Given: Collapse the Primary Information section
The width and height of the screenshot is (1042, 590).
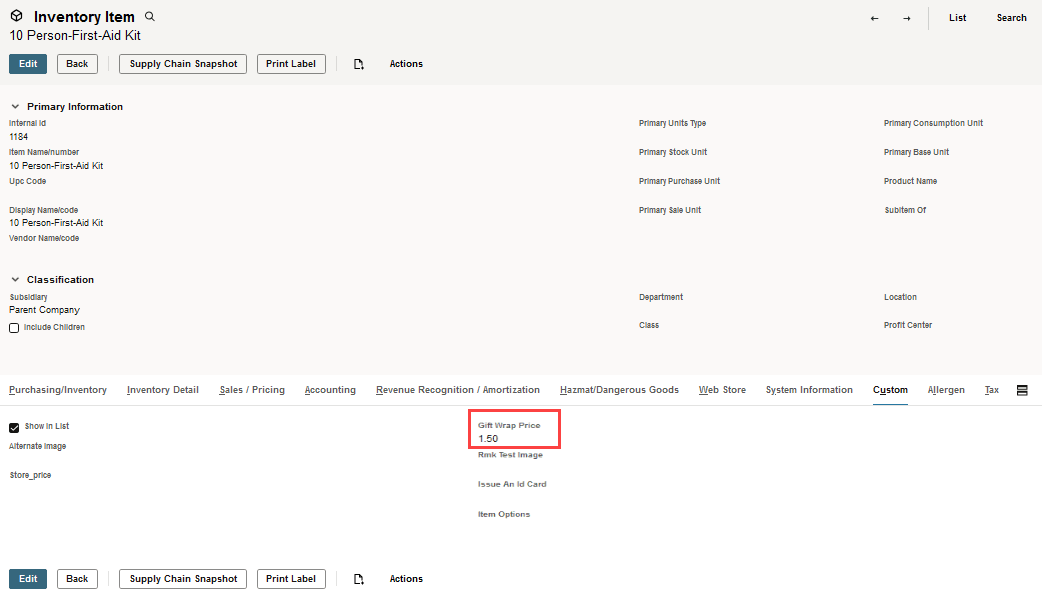Looking at the screenshot, I should [x=15, y=106].
